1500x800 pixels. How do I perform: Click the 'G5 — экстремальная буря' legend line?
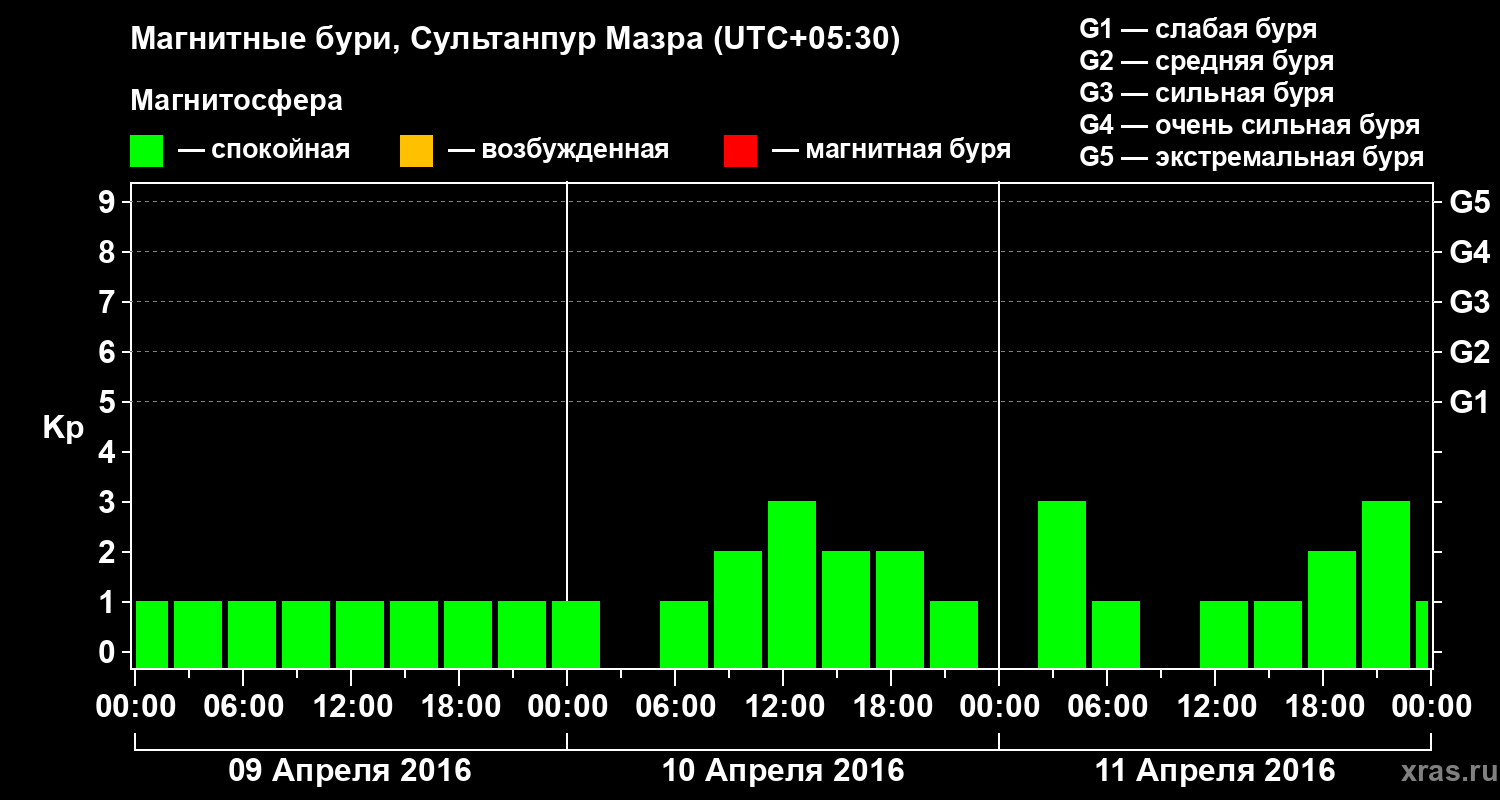coord(1252,157)
